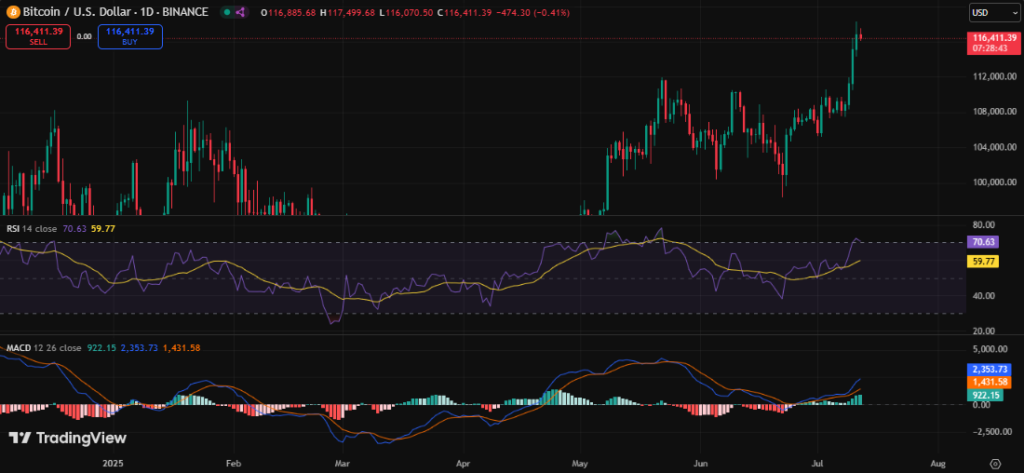This screenshot has height=473, width=1024.
Task: Click the high value H117,499.68
Action: pos(348,12)
